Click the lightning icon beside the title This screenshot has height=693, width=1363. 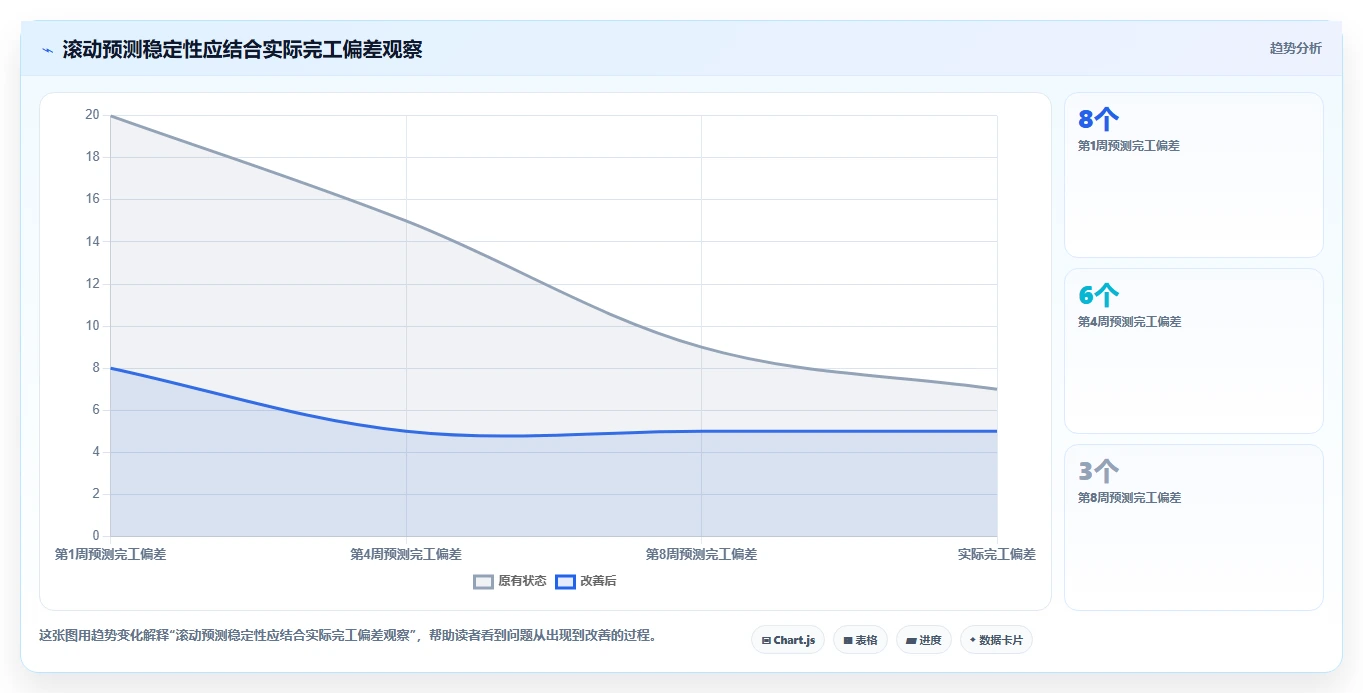point(47,50)
